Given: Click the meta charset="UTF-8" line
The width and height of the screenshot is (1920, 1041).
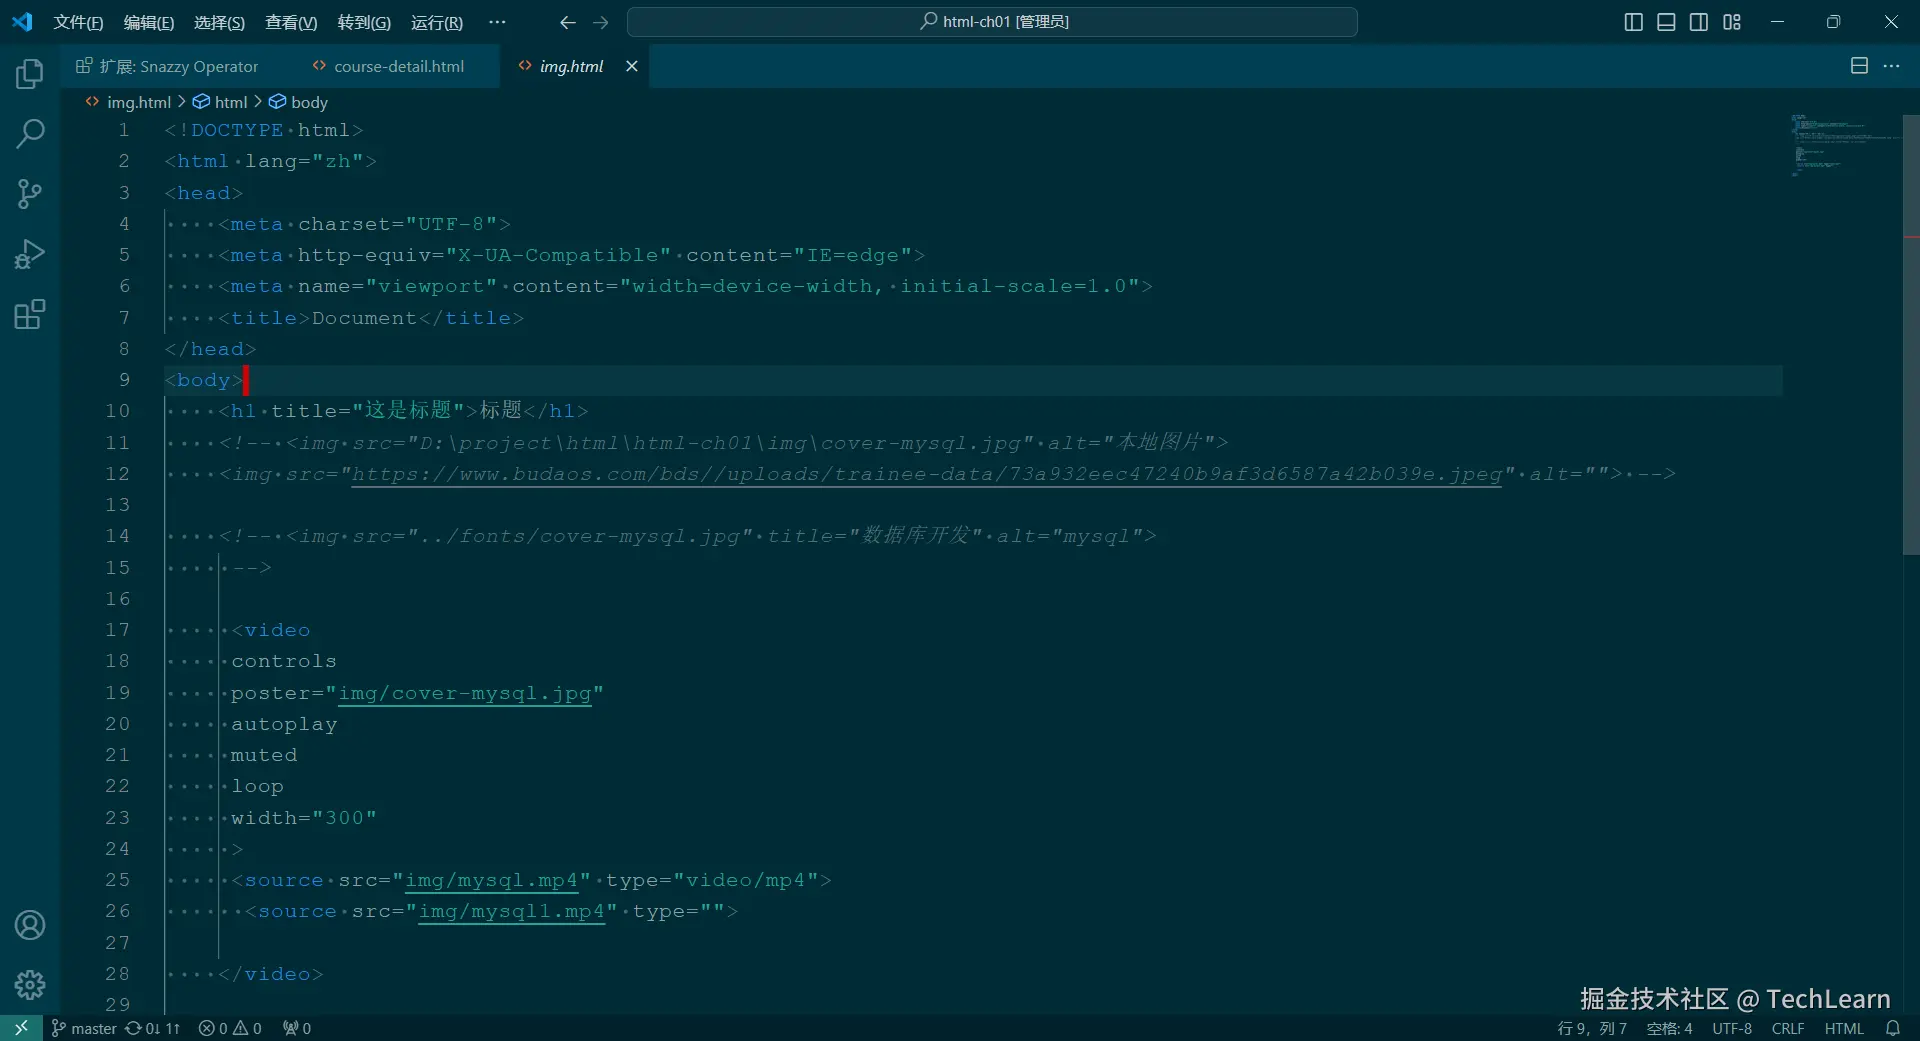Looking at the screenshot, I should [x=364, y=224].
